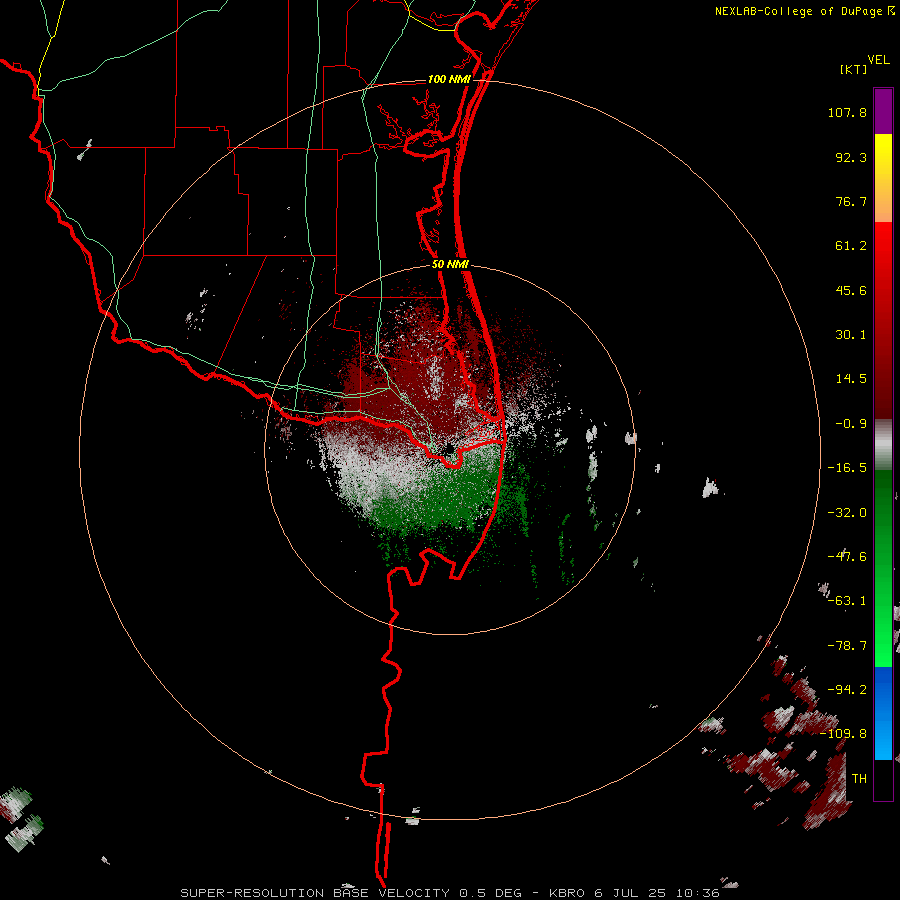Click the -63.1 scale value
This screenshot has width=900, height=900.
(847, 601)
